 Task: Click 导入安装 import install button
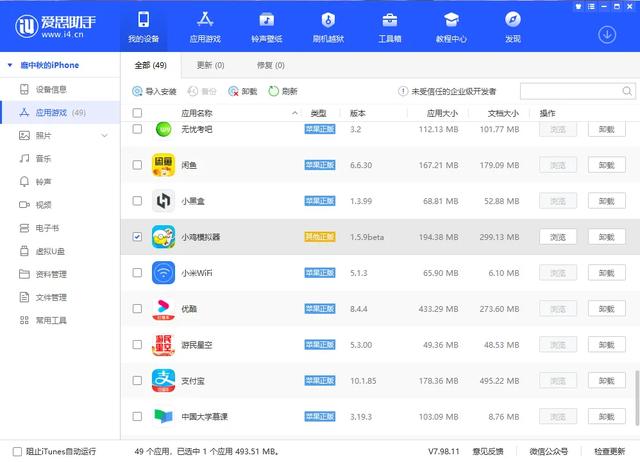tap(154, 91)
